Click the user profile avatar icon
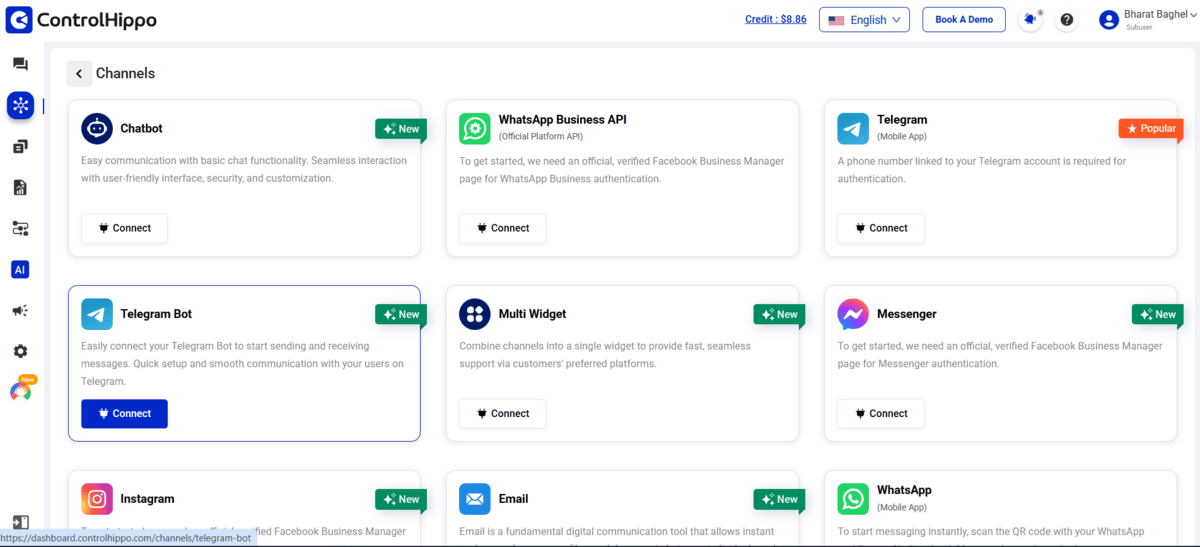 click(x=1108, y=20)
